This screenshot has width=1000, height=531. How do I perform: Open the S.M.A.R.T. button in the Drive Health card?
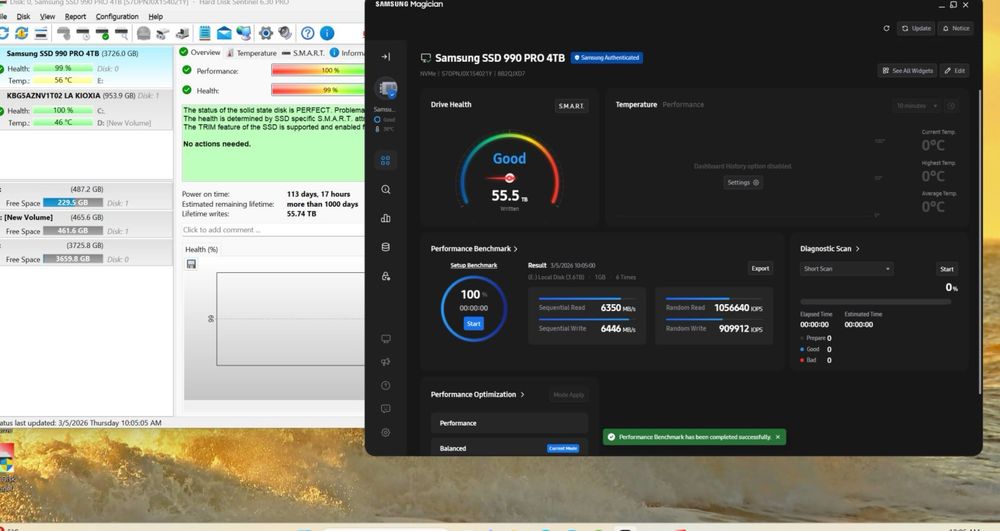click(571, 106)
